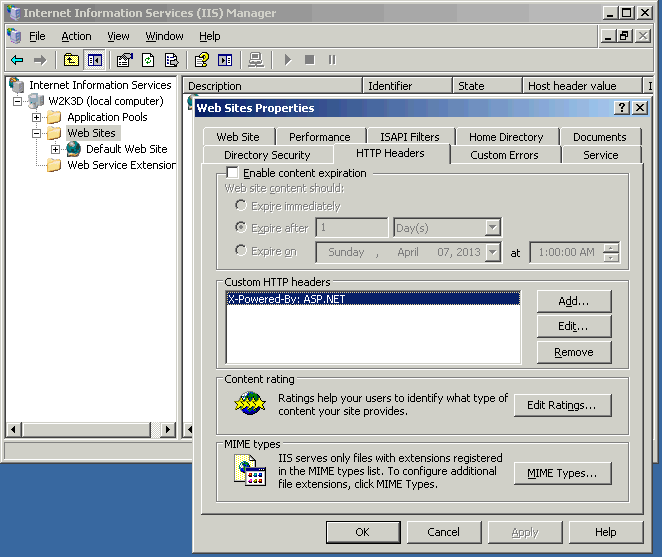
Task: Select Expire on radio button
Action: pos(241,250)
